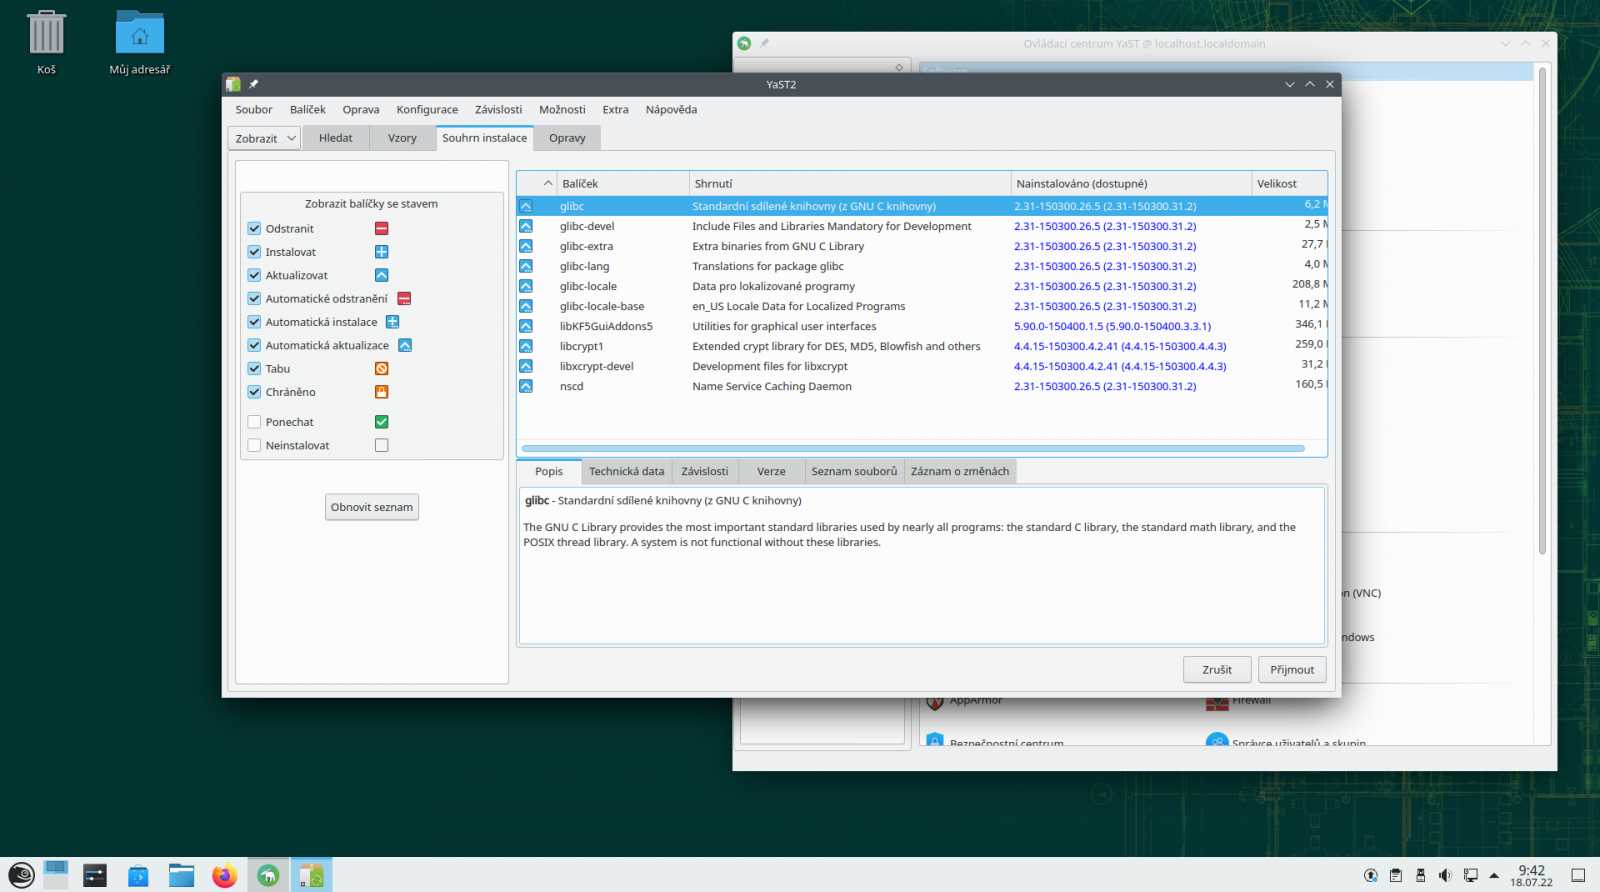
Task: Click the update status icon for glibc-locale-base
Action: tap(526, 306)
